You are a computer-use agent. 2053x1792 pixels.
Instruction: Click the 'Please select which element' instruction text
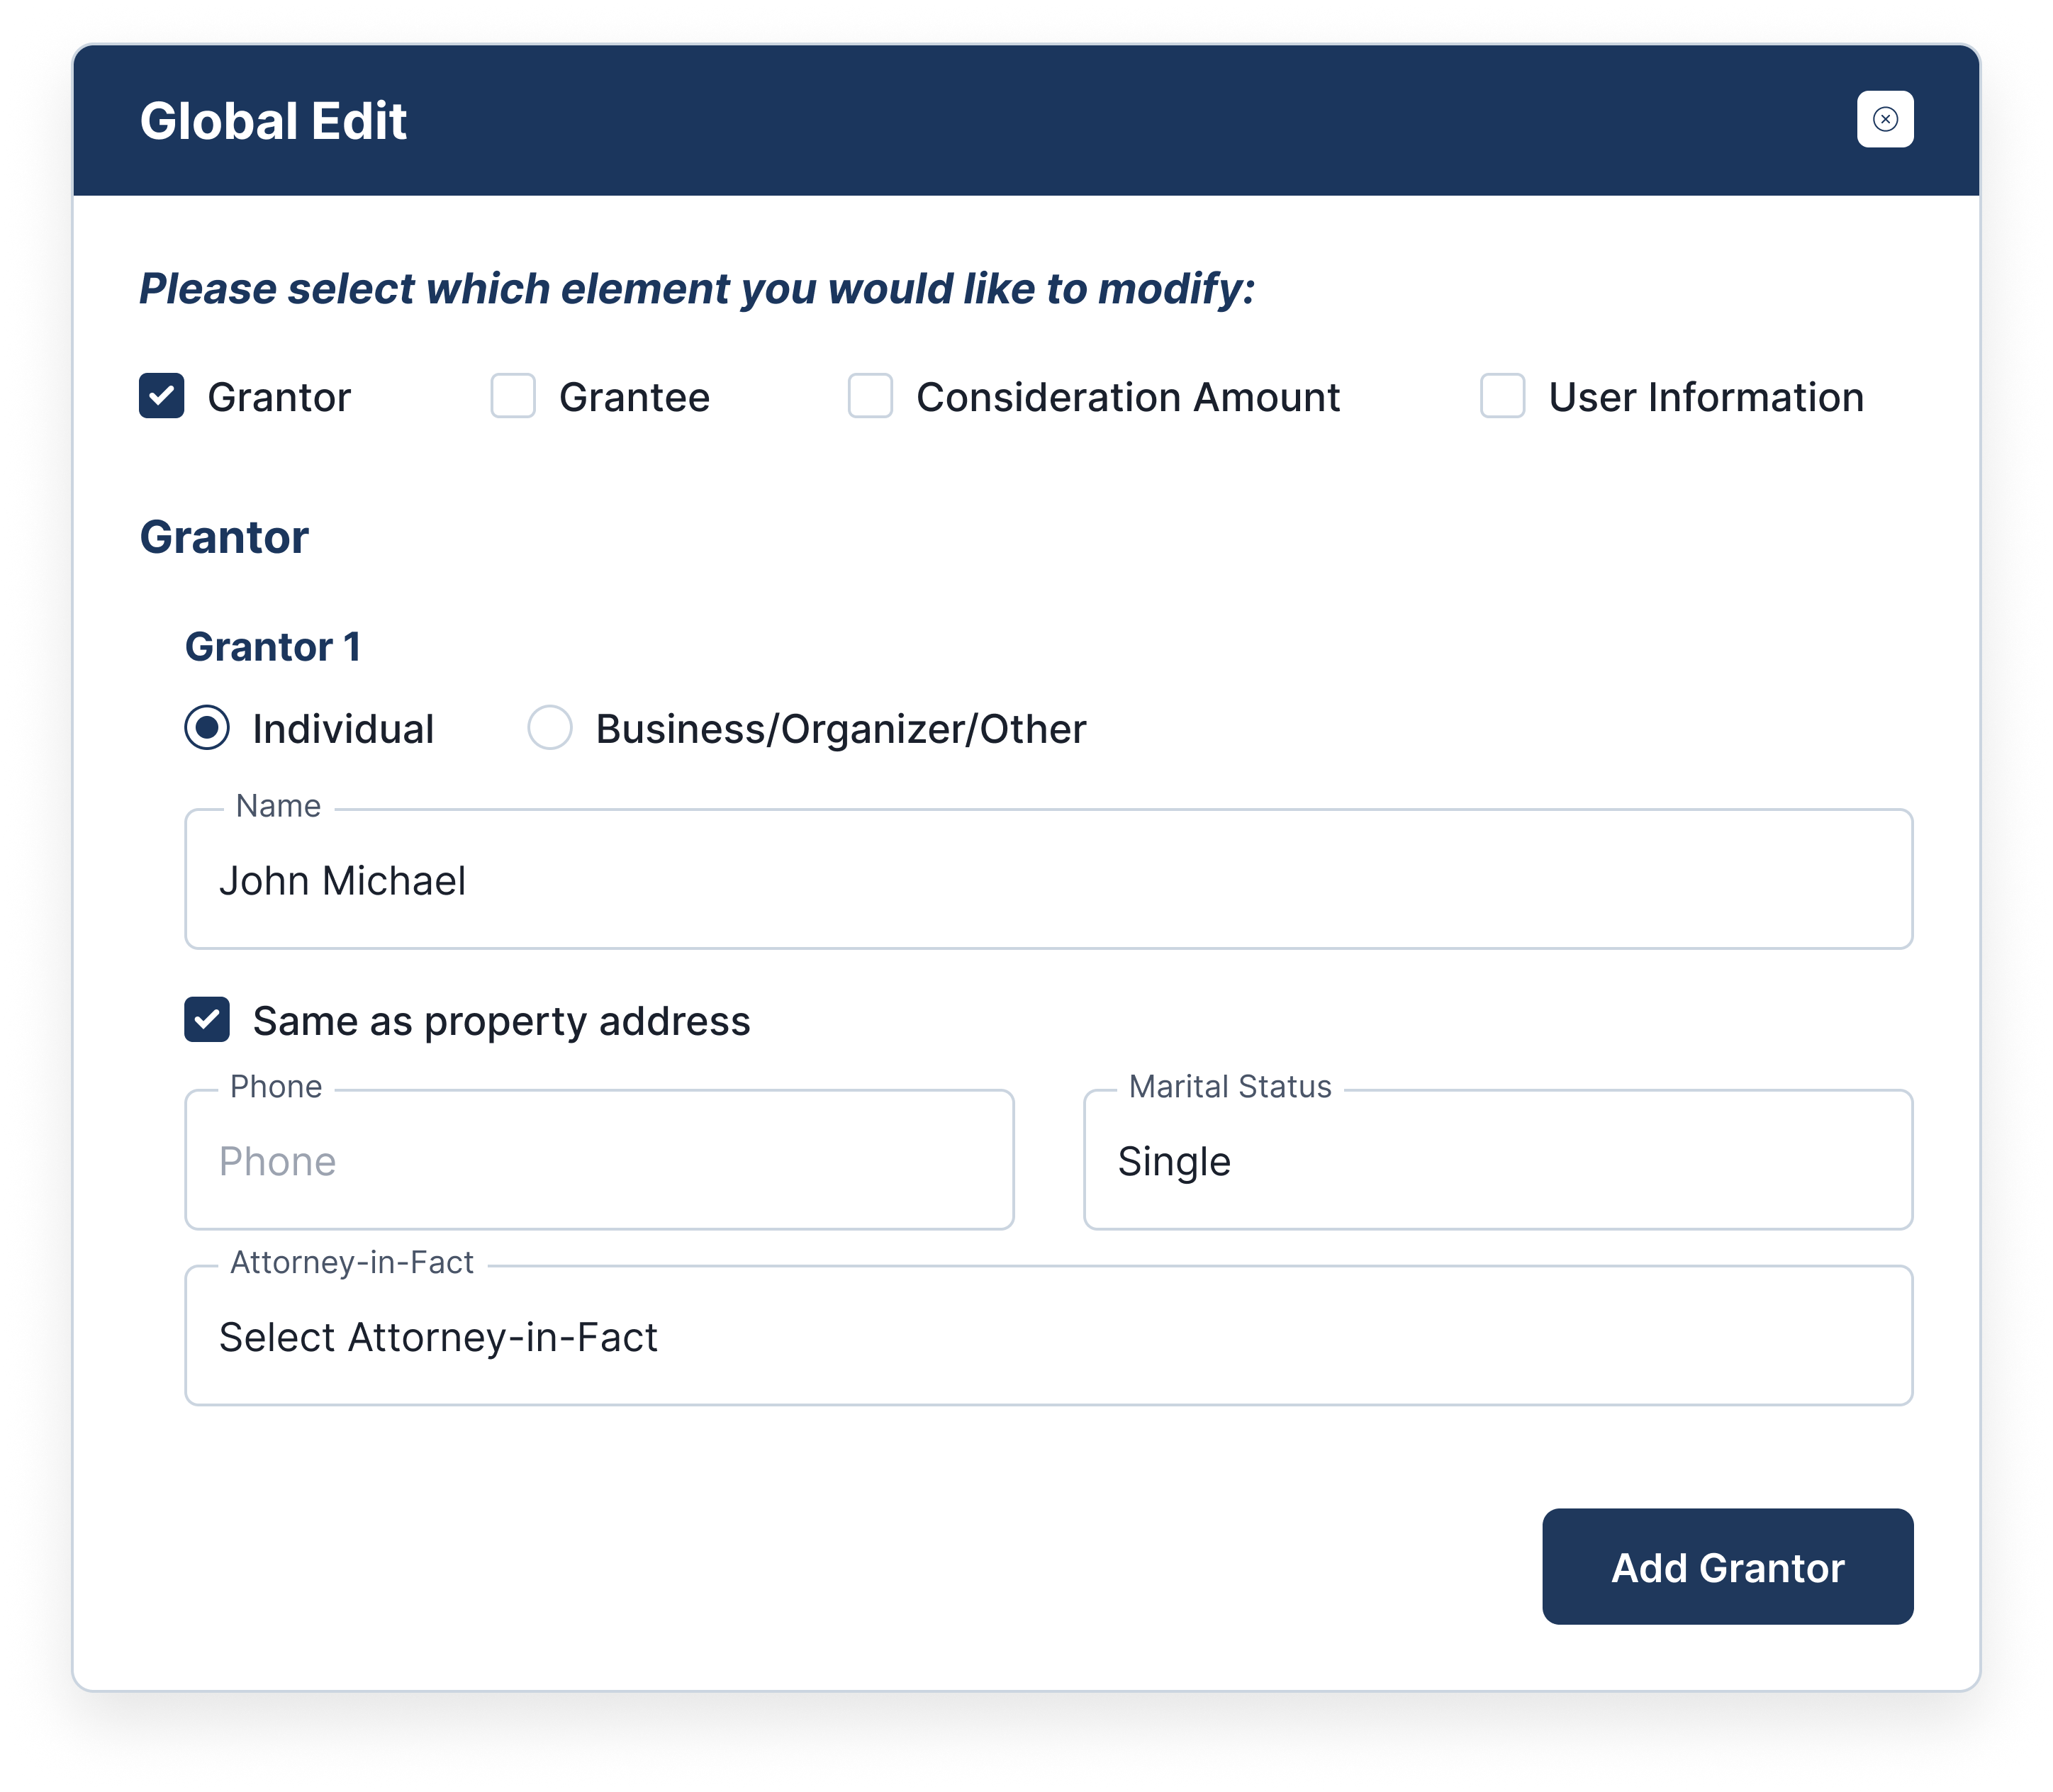pyautogui.click(x=697, y=289)
